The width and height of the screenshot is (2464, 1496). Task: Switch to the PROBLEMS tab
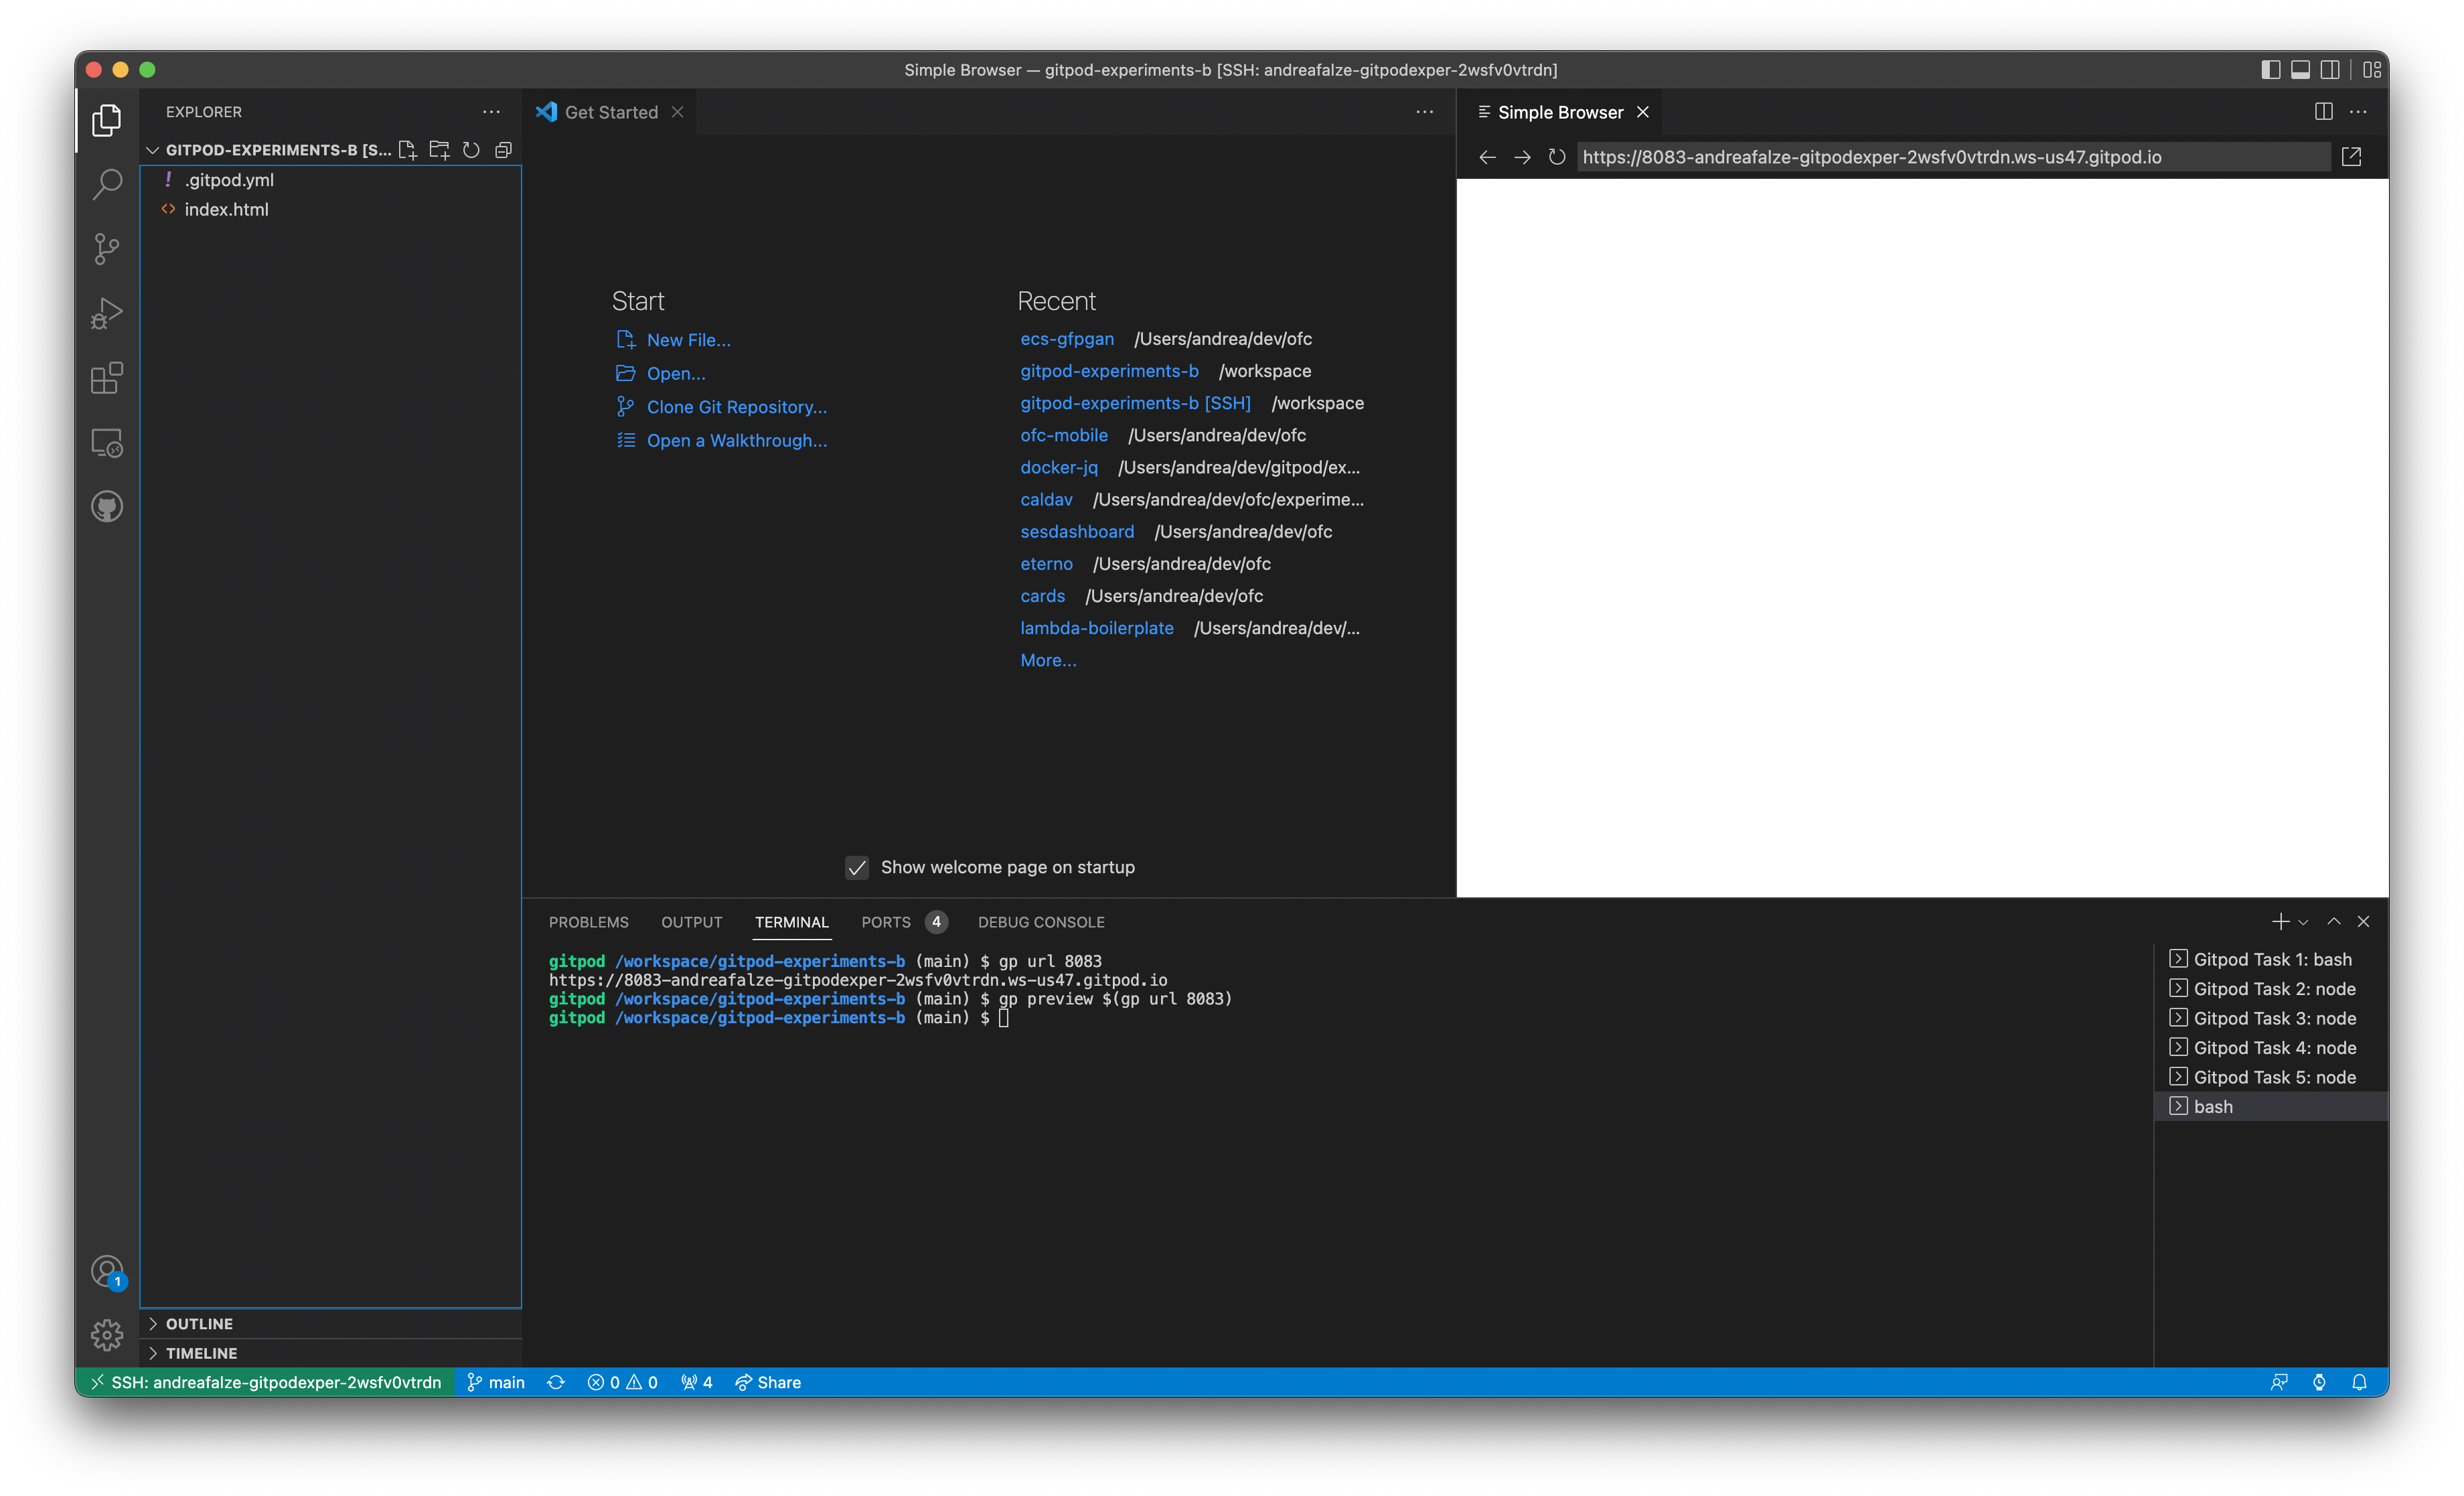588,921
